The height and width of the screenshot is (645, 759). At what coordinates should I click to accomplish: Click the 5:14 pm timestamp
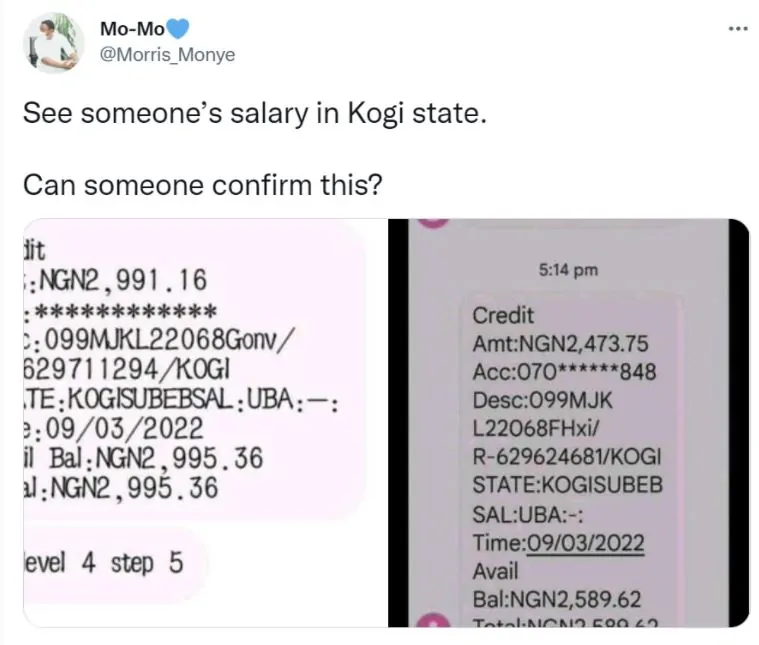pos(567,268)
